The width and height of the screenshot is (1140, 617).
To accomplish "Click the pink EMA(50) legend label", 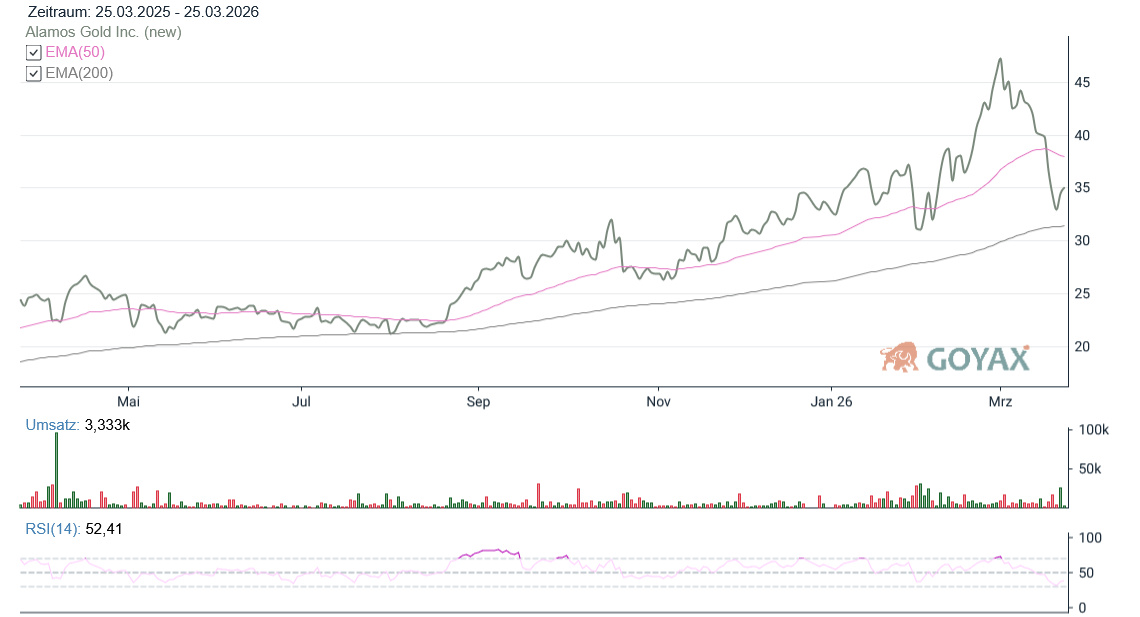I will 75,52.
